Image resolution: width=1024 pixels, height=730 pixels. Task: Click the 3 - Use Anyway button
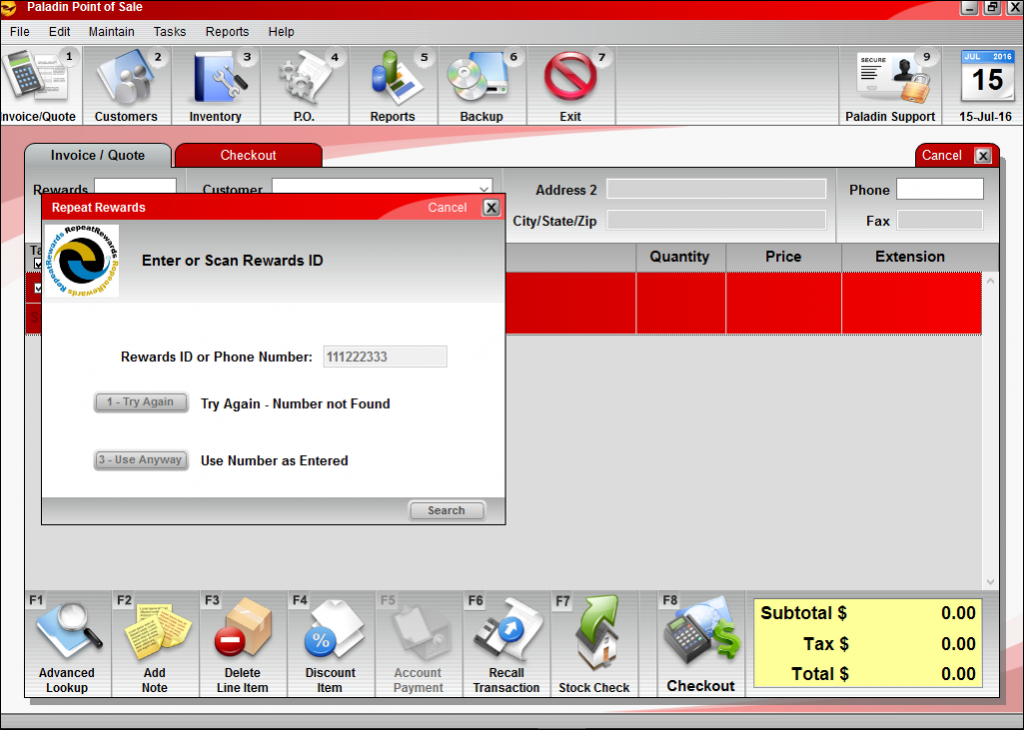click(141, 460)
